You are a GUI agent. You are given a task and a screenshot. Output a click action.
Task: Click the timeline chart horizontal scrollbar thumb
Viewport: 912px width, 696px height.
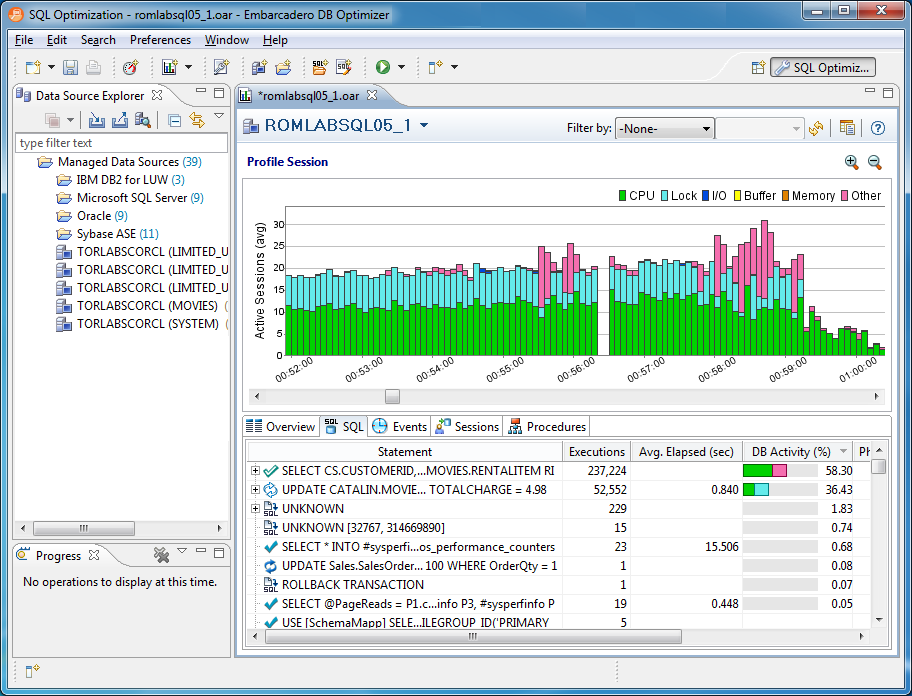(393, 397)
